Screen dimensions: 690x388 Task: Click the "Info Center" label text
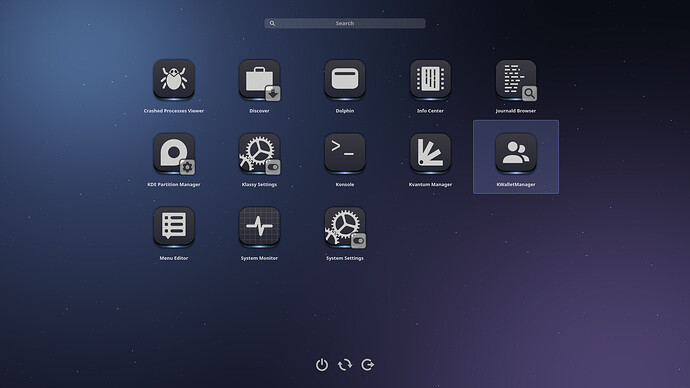click(430, 111)
